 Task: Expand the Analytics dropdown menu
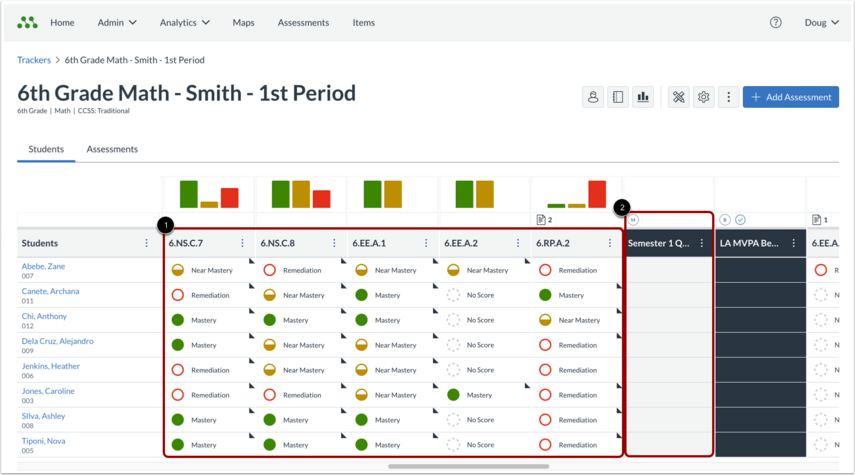click(x=184, y=22)
